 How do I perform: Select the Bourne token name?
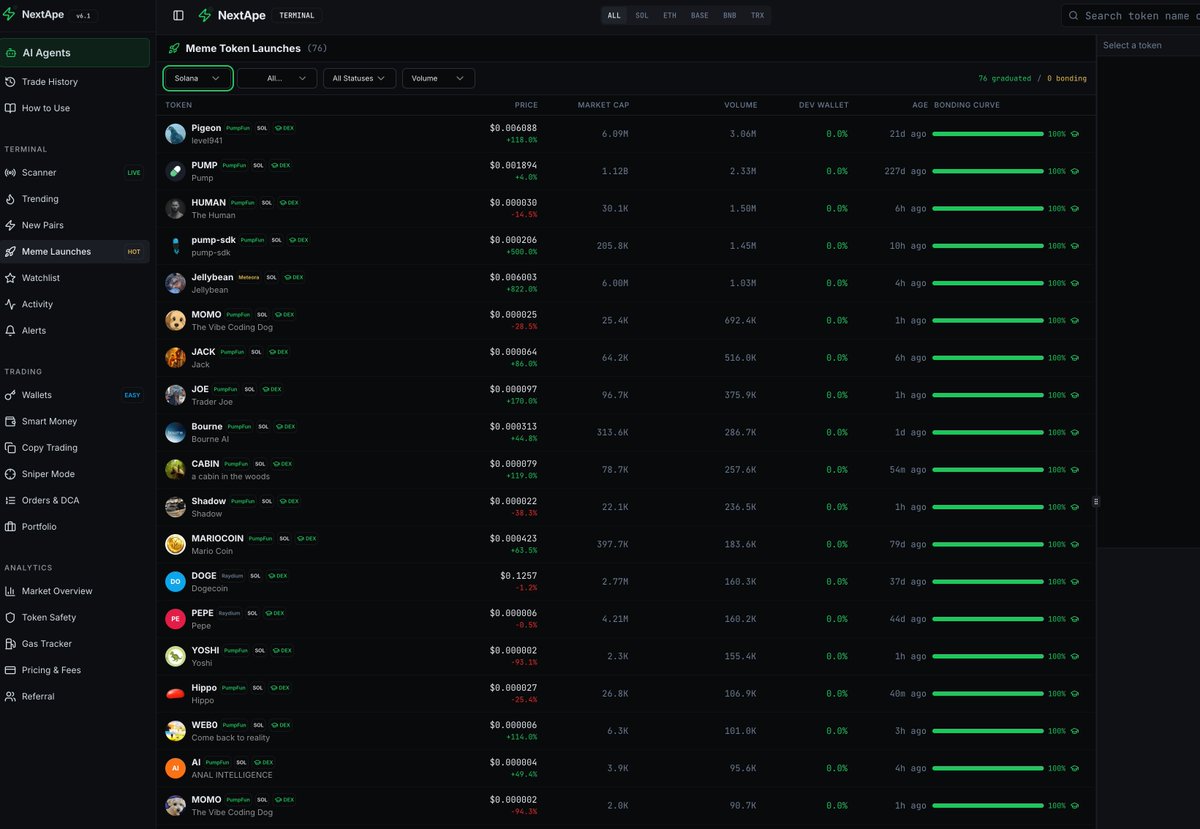pos(207,426)
